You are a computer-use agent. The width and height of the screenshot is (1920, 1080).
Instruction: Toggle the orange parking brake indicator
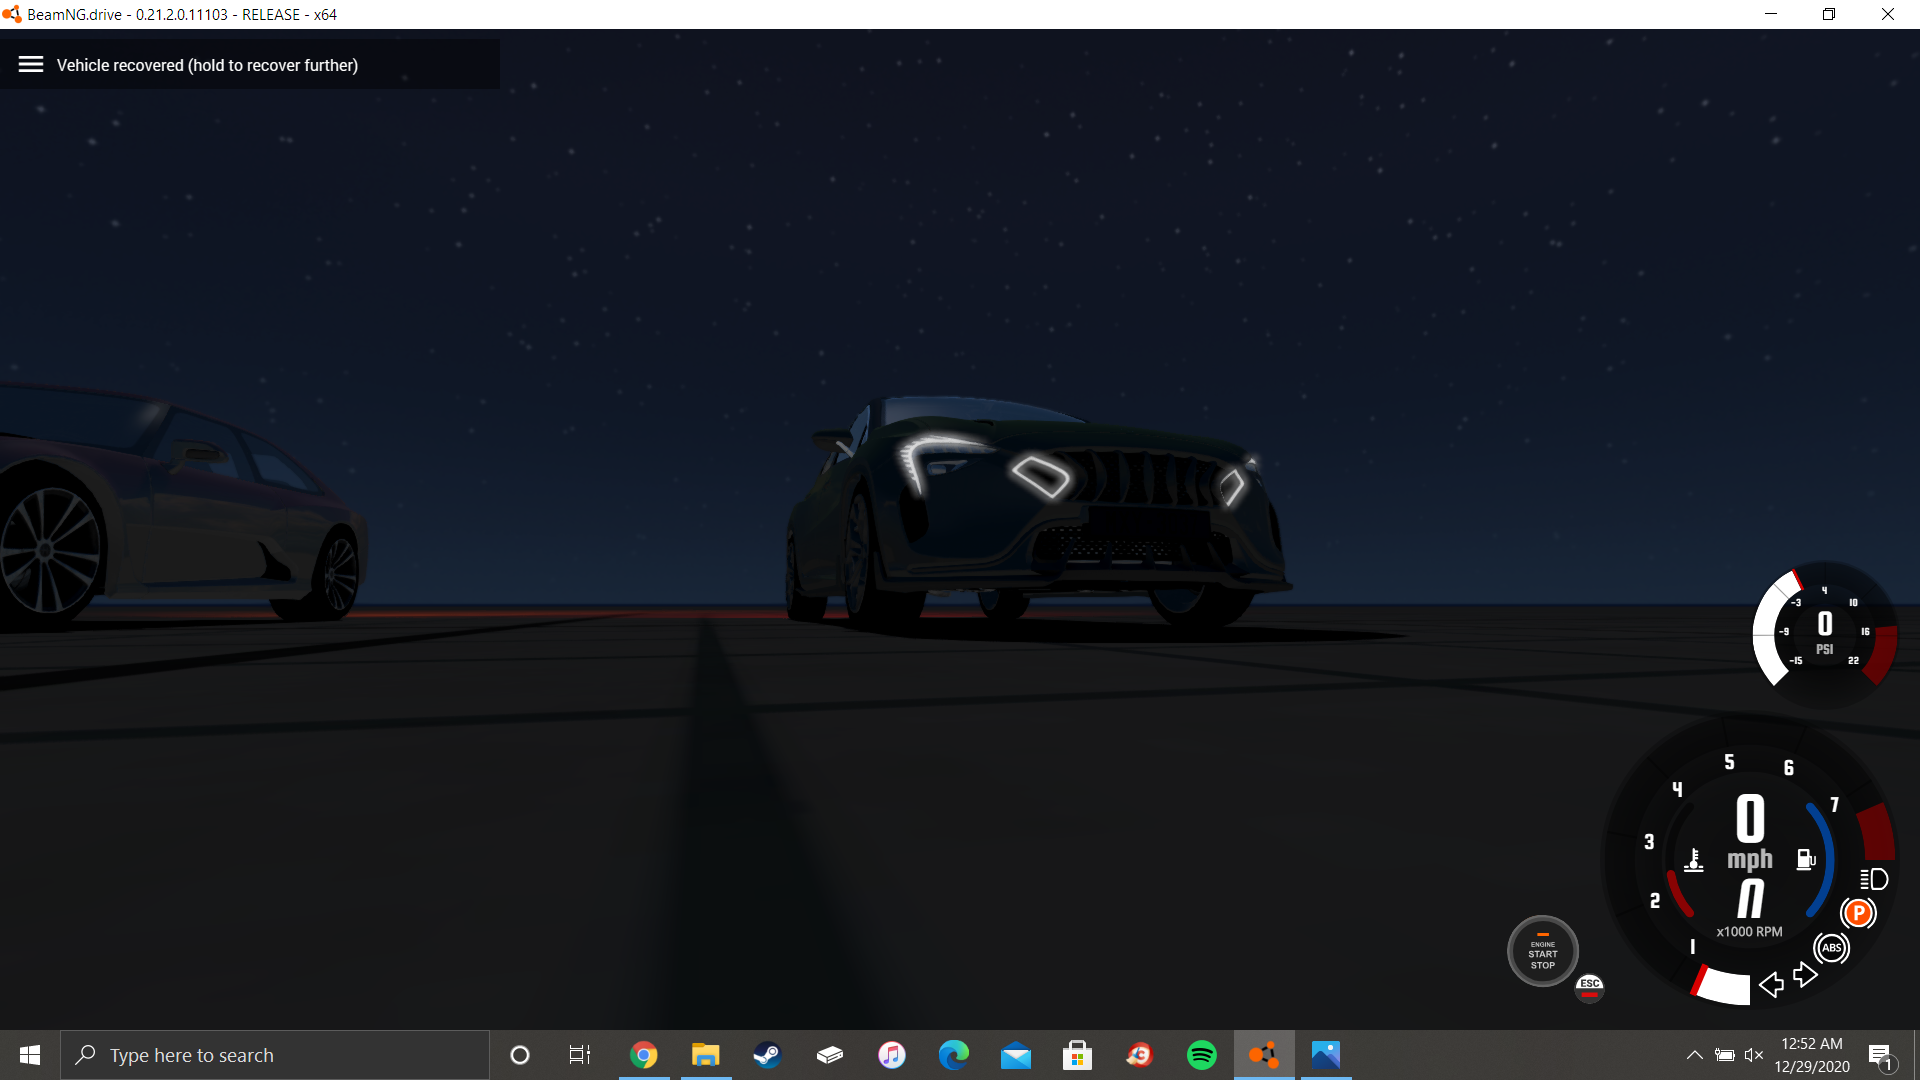(1858, 912)
